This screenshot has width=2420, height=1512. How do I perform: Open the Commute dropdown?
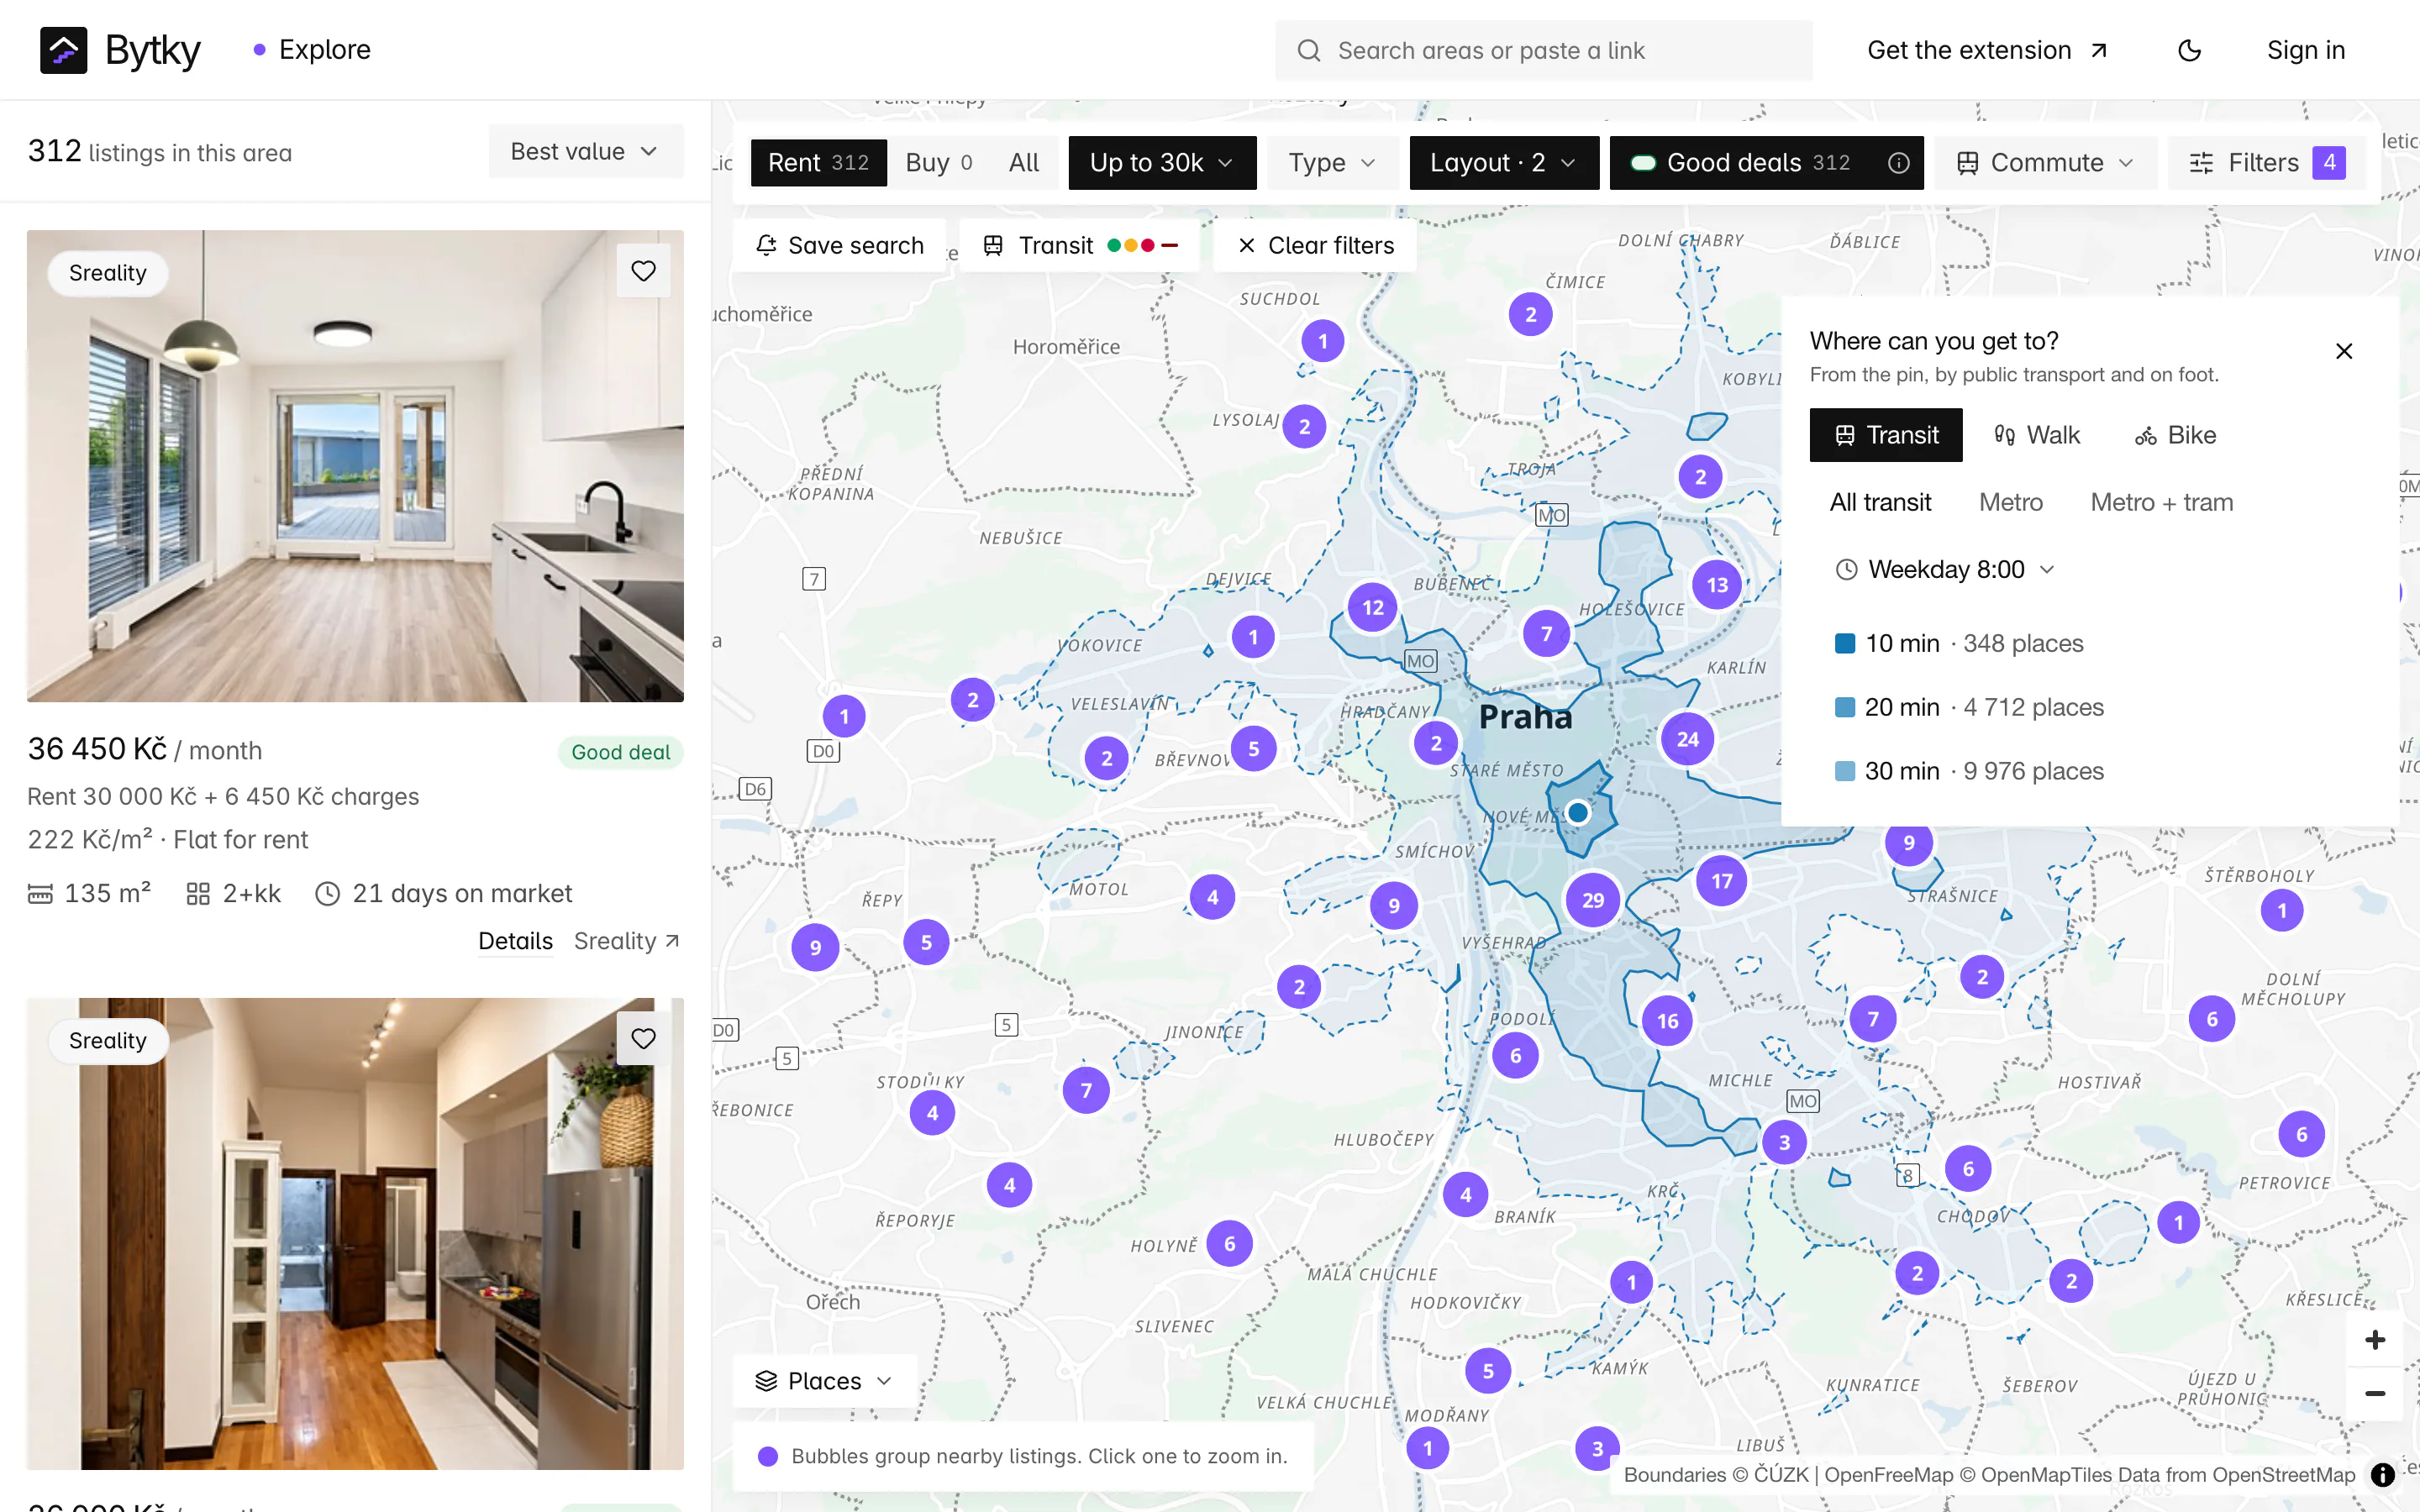2045,163
